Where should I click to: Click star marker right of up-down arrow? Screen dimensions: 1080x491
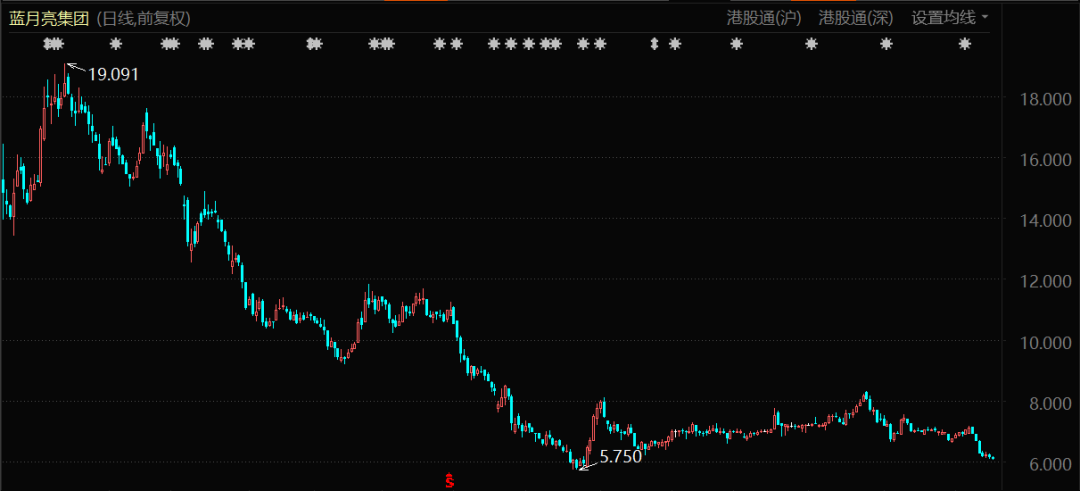point(675,44)
